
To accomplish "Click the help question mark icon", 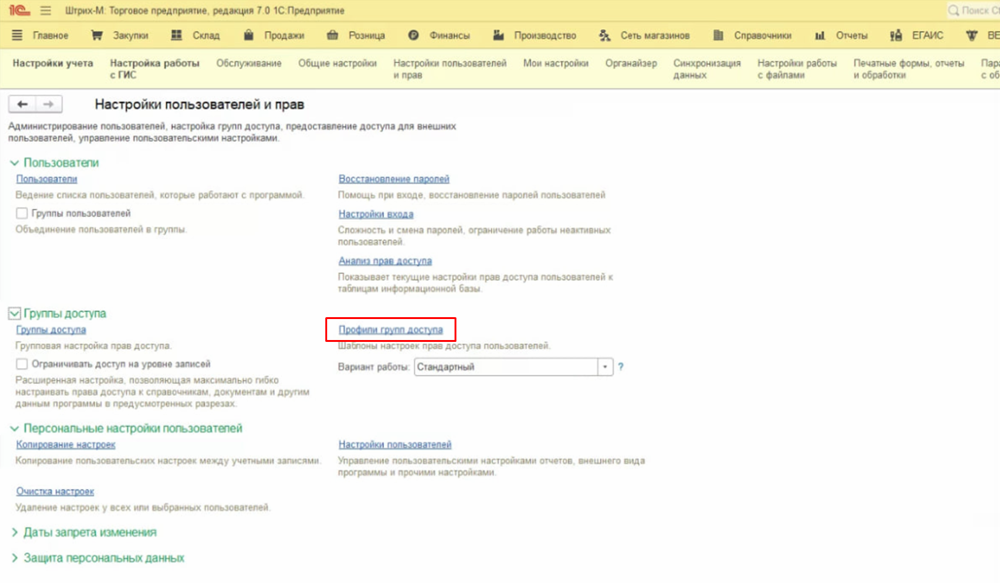I will coord(621,367).
